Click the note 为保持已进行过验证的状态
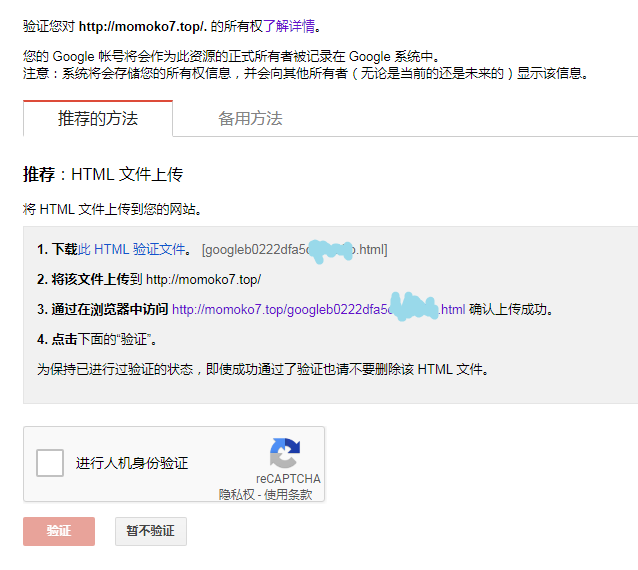The width and height of the screenshot is (638, 570). (263, 369)
